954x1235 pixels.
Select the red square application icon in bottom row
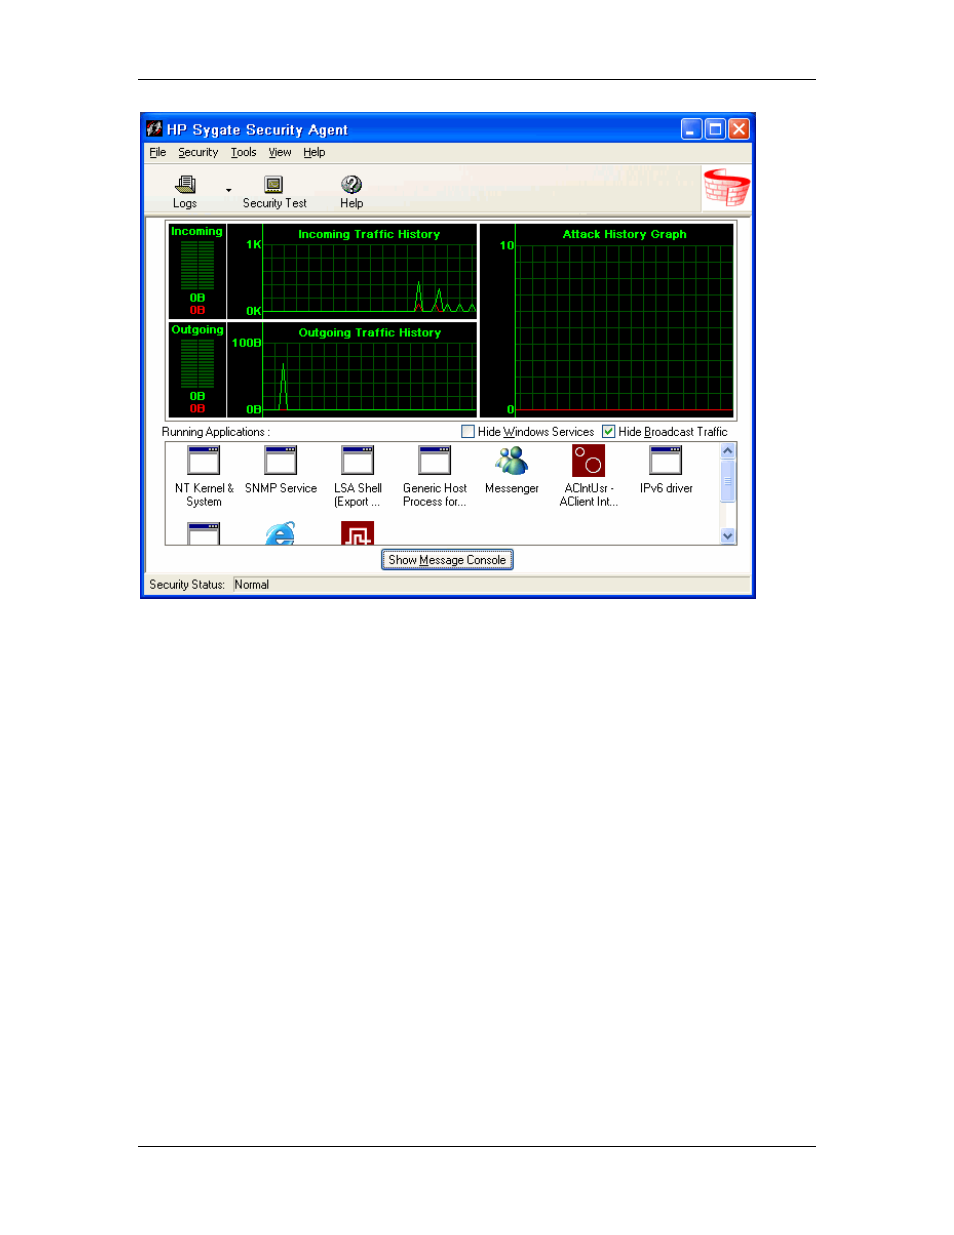coord(357,533)
